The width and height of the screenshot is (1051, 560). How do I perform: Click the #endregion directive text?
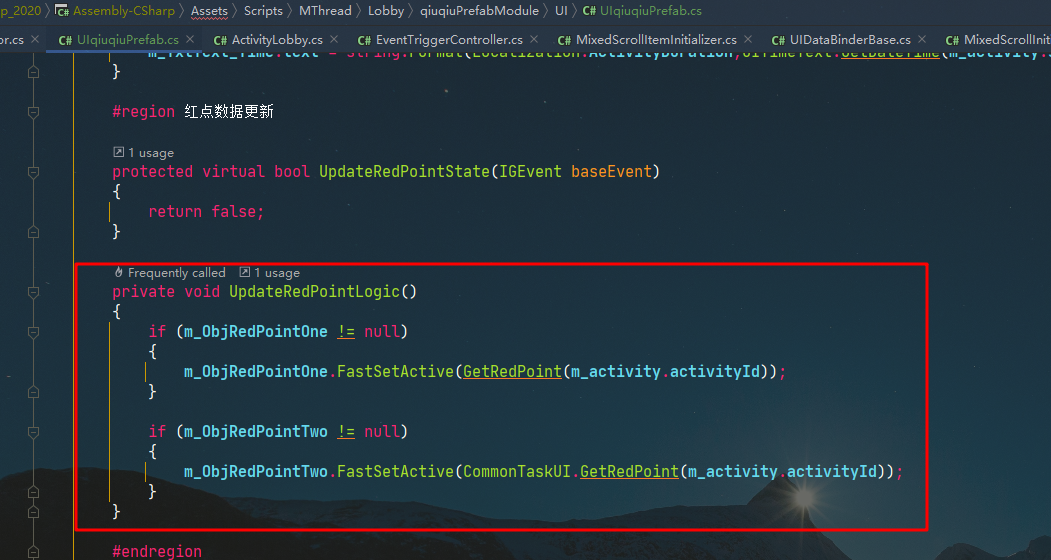pos(157,551)
